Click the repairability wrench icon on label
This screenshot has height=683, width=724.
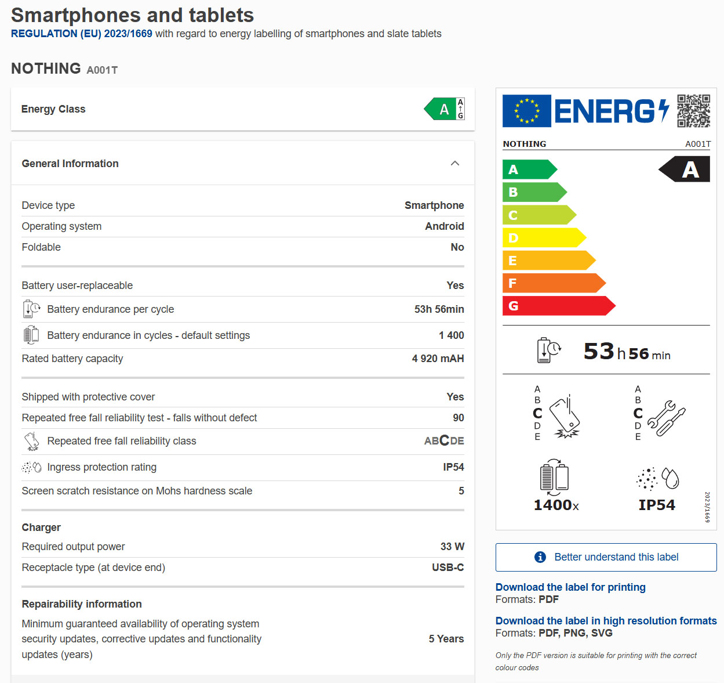click(665, 413)
